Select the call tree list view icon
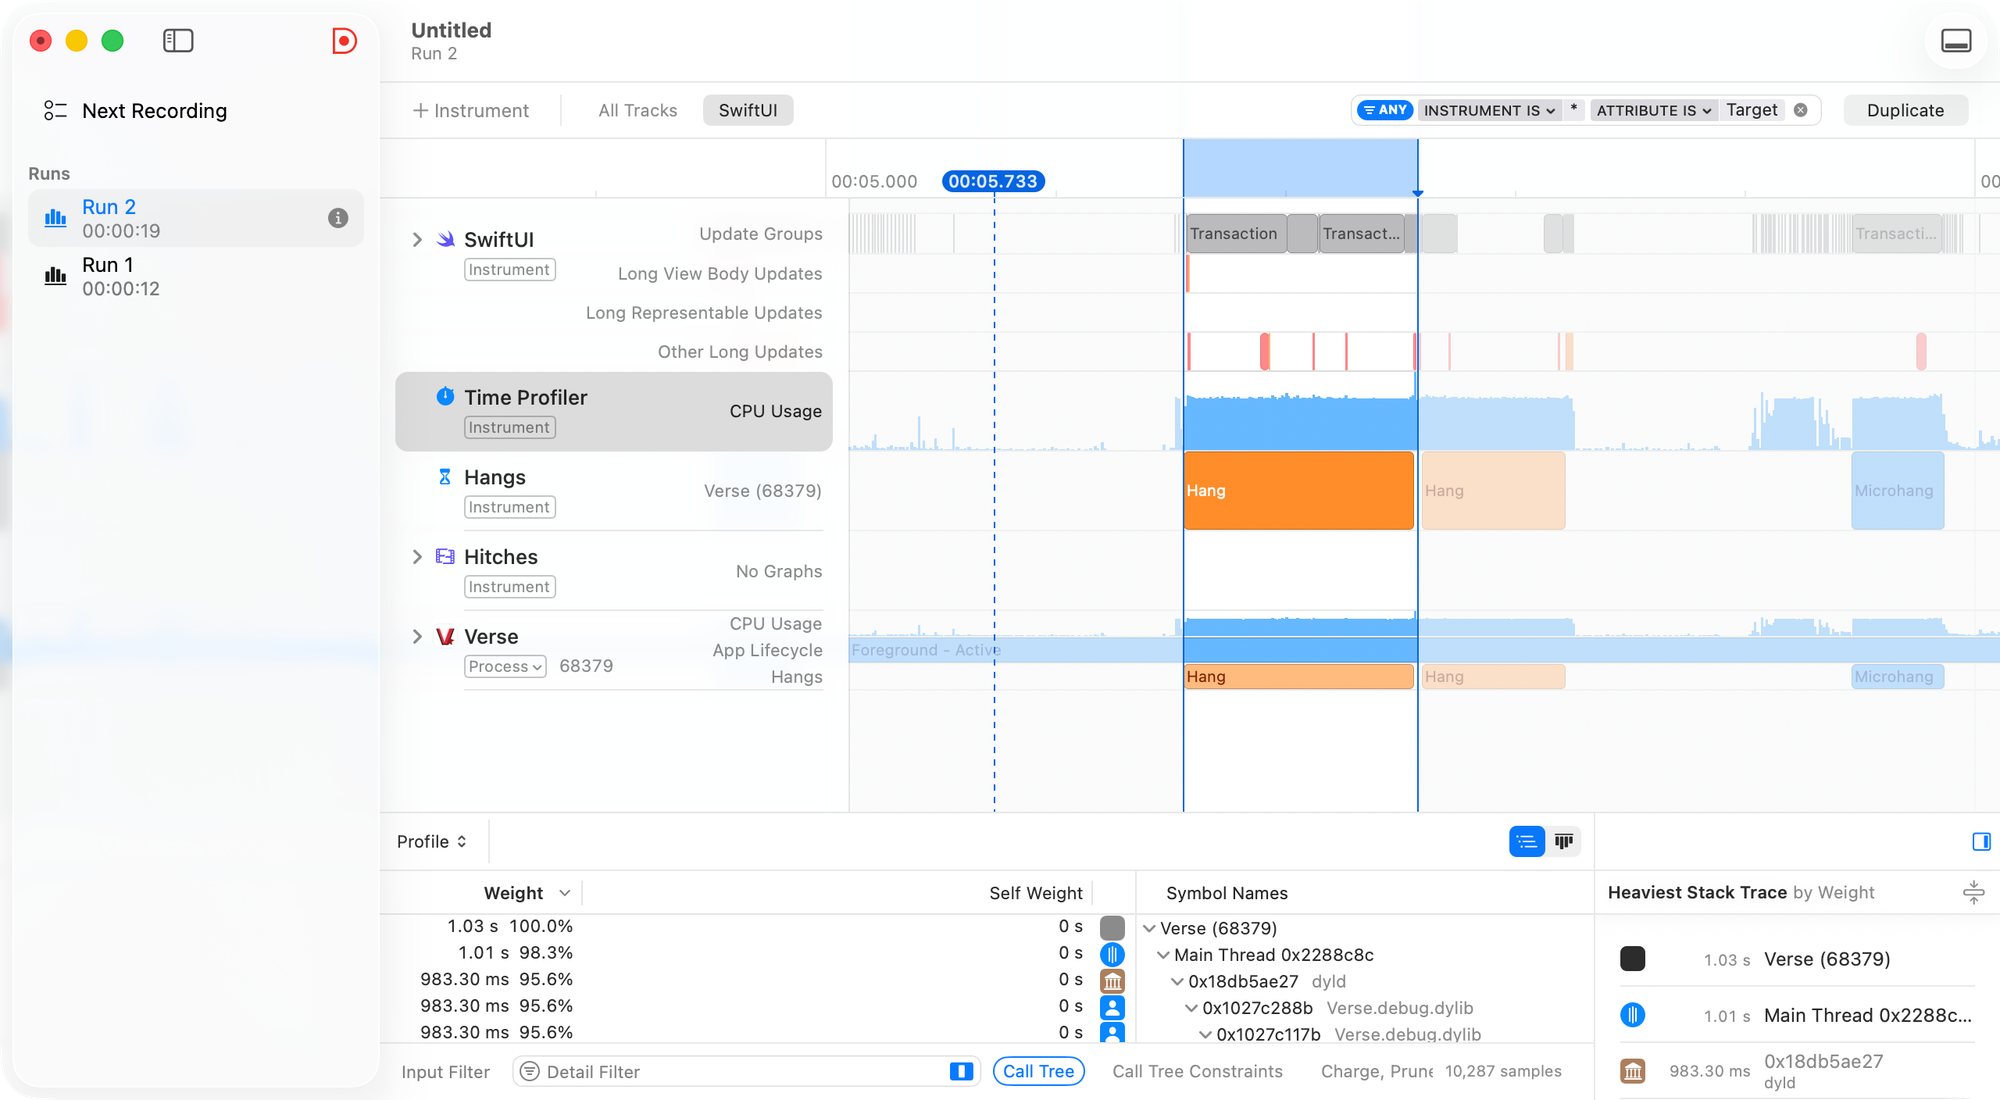 point(1526,841)
